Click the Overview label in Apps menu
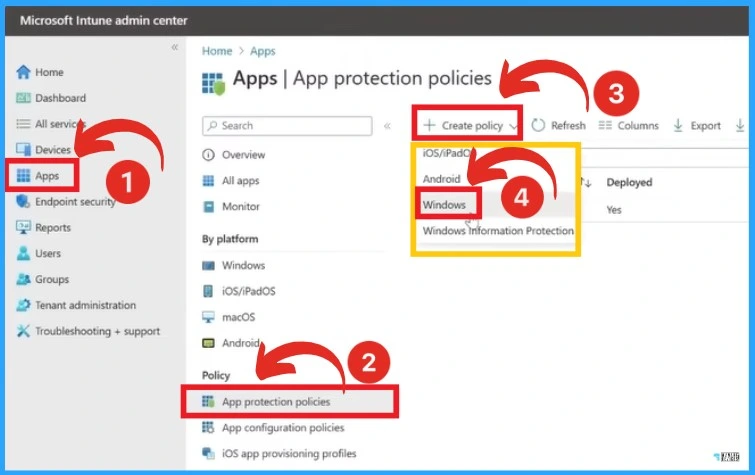 243,155
